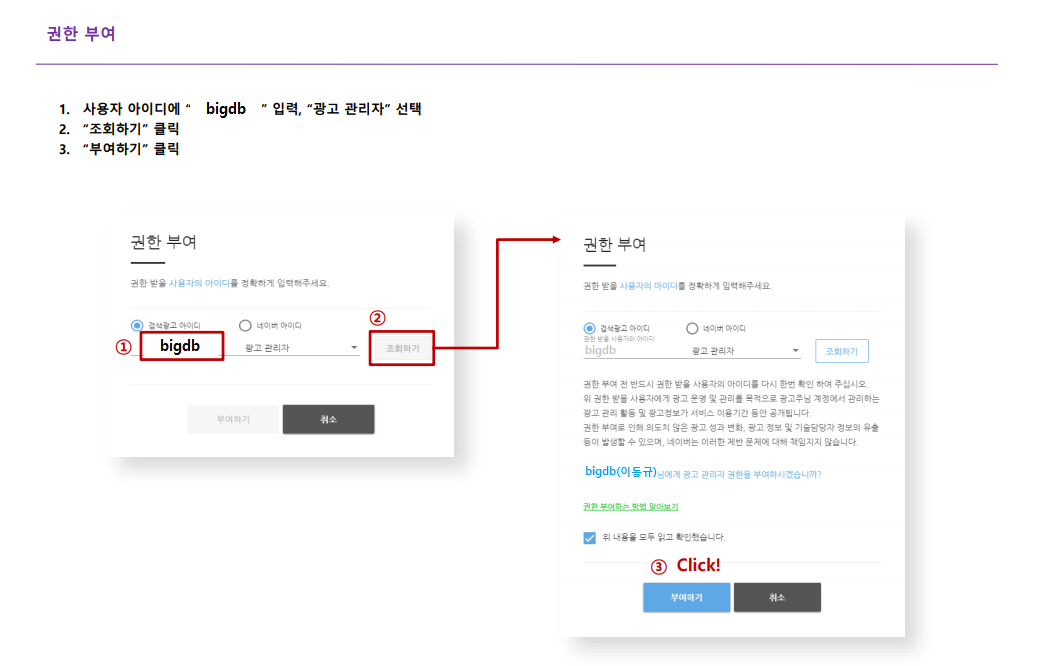Click blue-outlined 조회하기 button in right dialog
The height and width of the screenshot is (666, 1037).
[x=842, y=351]
